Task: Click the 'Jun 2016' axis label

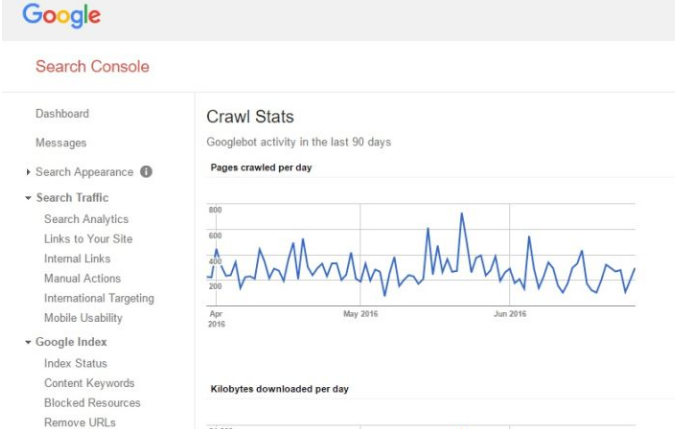Action: 510,314
